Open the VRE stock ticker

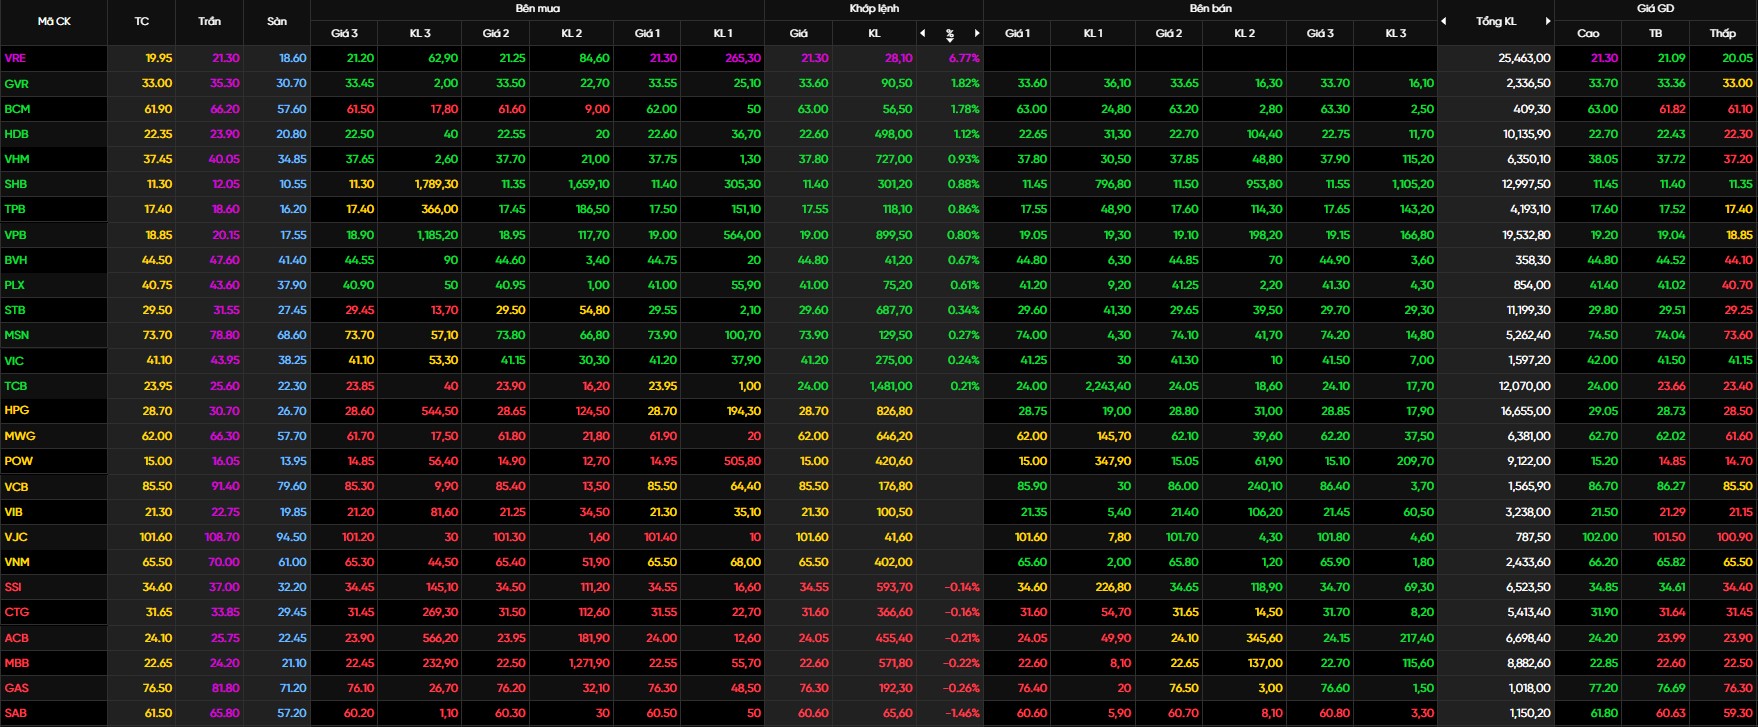coord(15,58)
